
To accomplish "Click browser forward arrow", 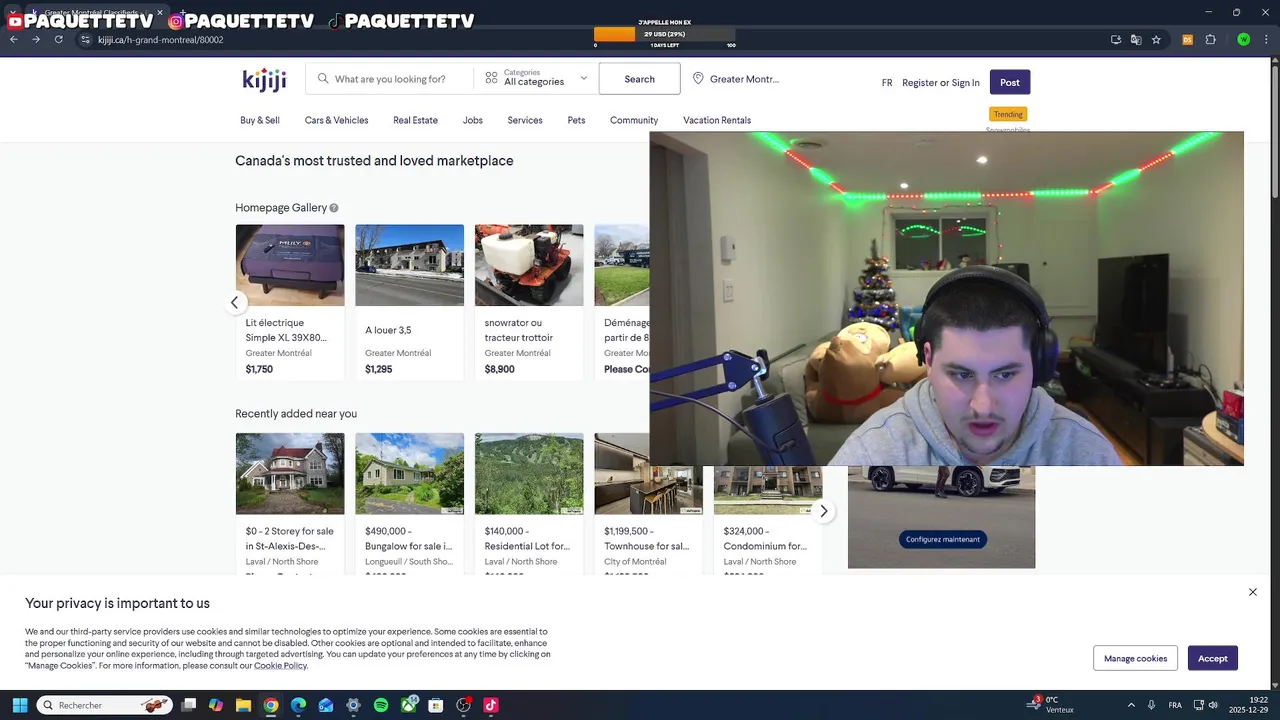I will click(x=36, y=40).
